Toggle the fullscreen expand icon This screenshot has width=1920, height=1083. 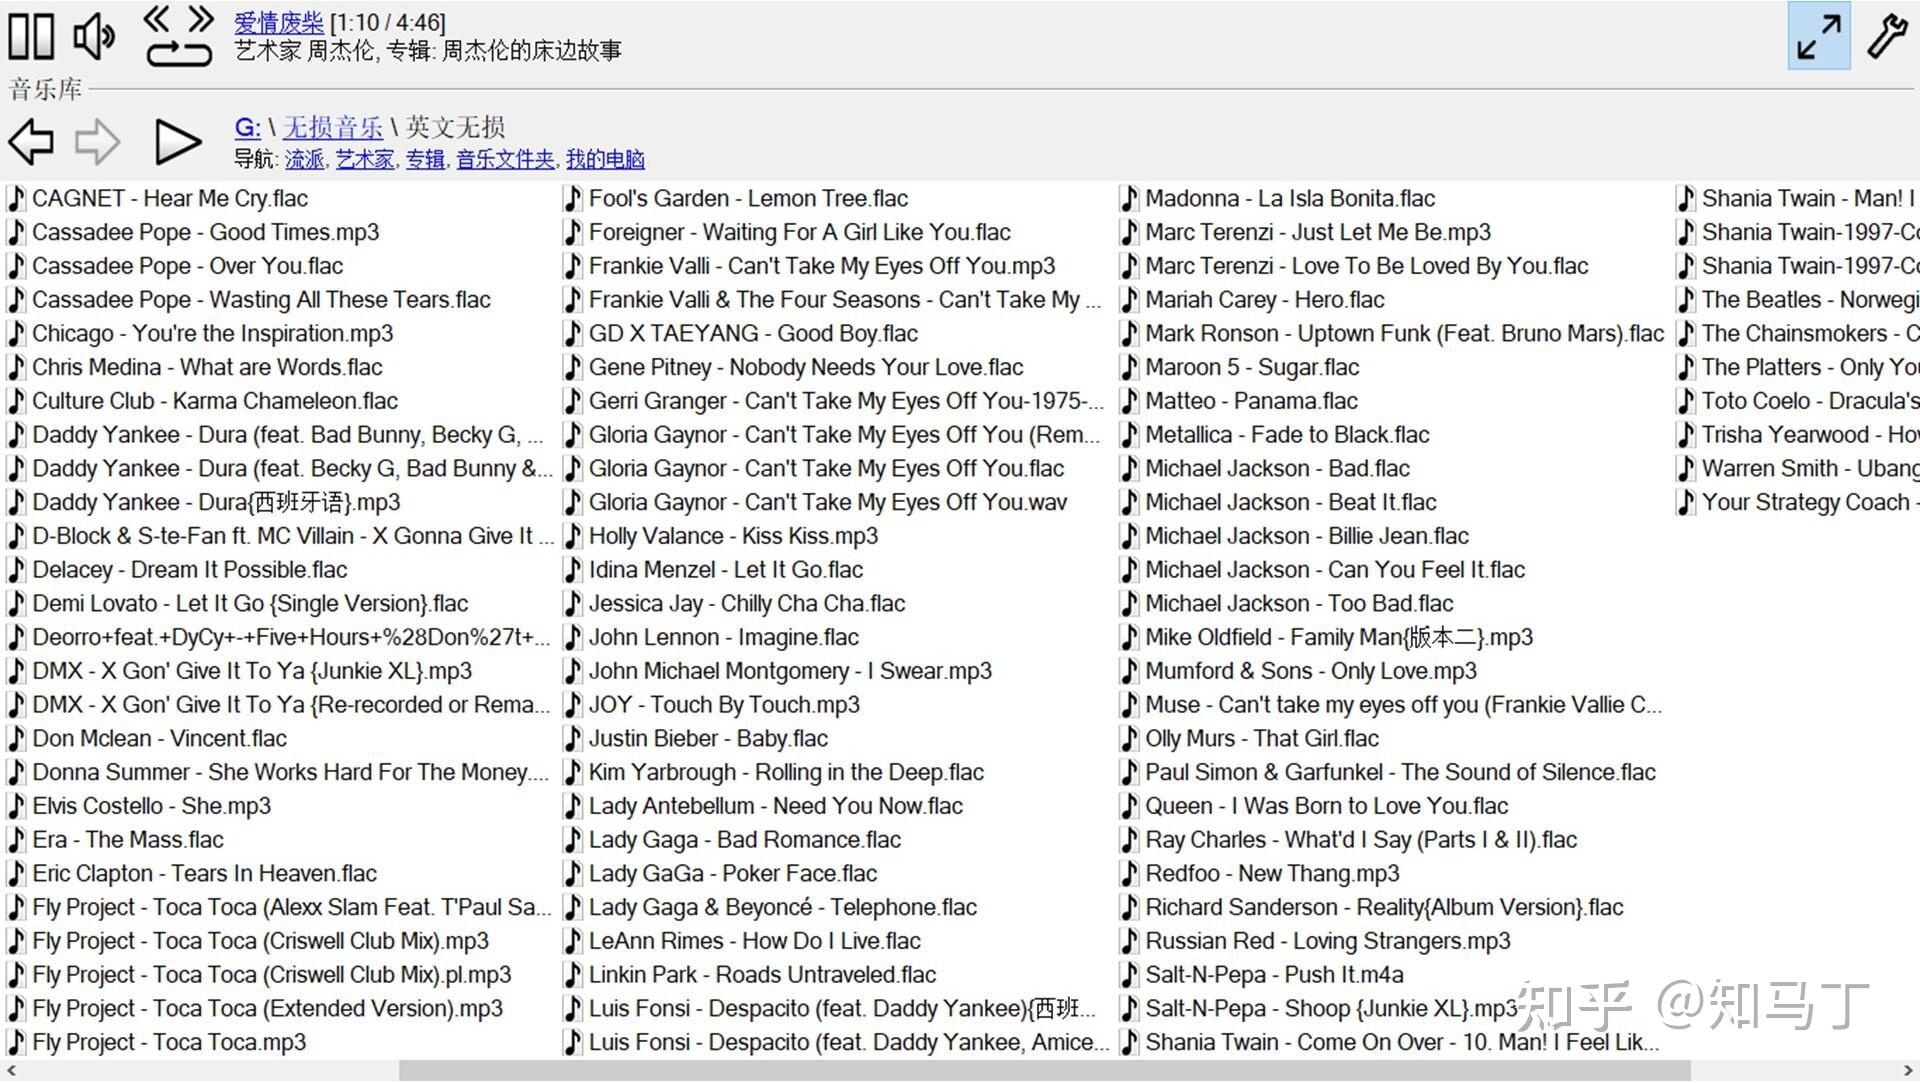tap(1818, 36)
